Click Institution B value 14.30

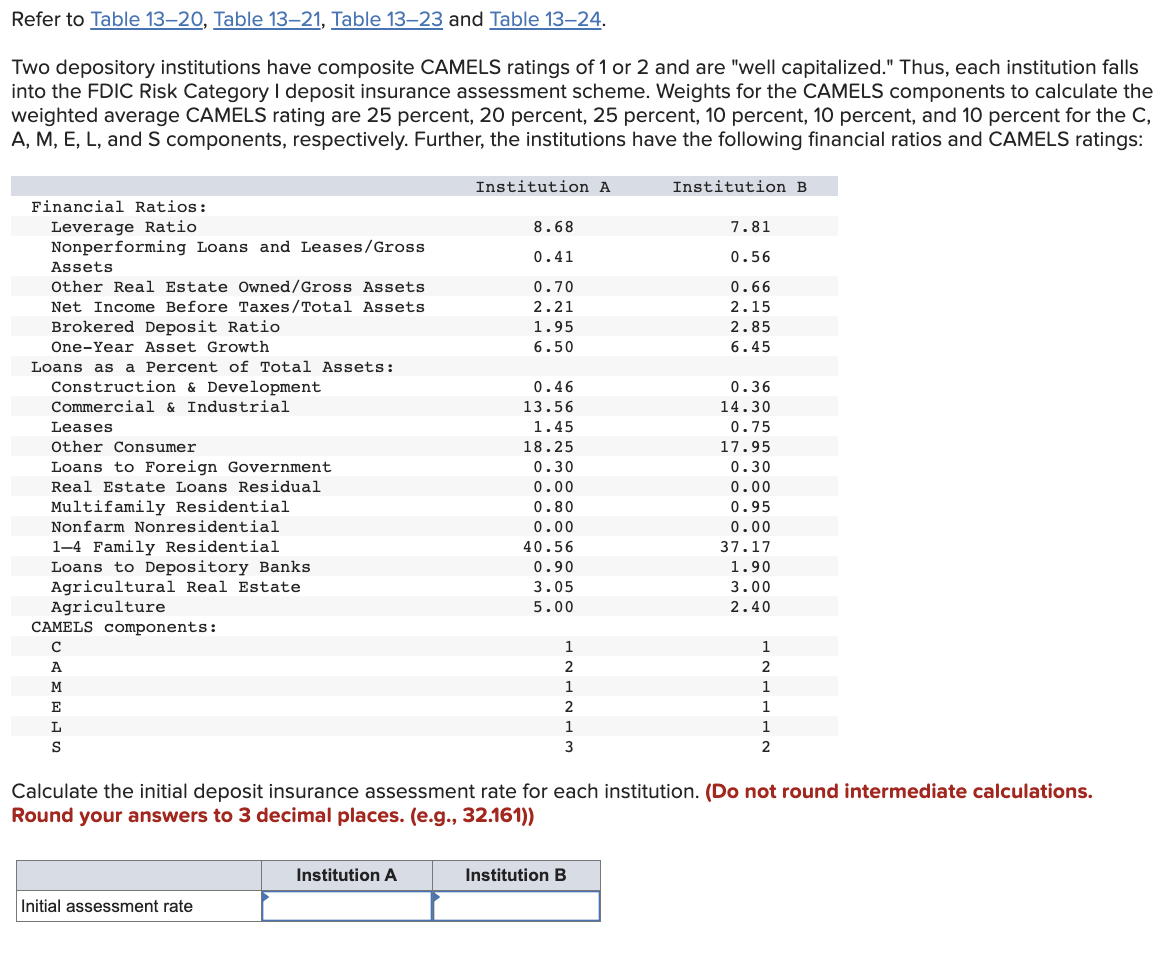[x=746, y=407]
